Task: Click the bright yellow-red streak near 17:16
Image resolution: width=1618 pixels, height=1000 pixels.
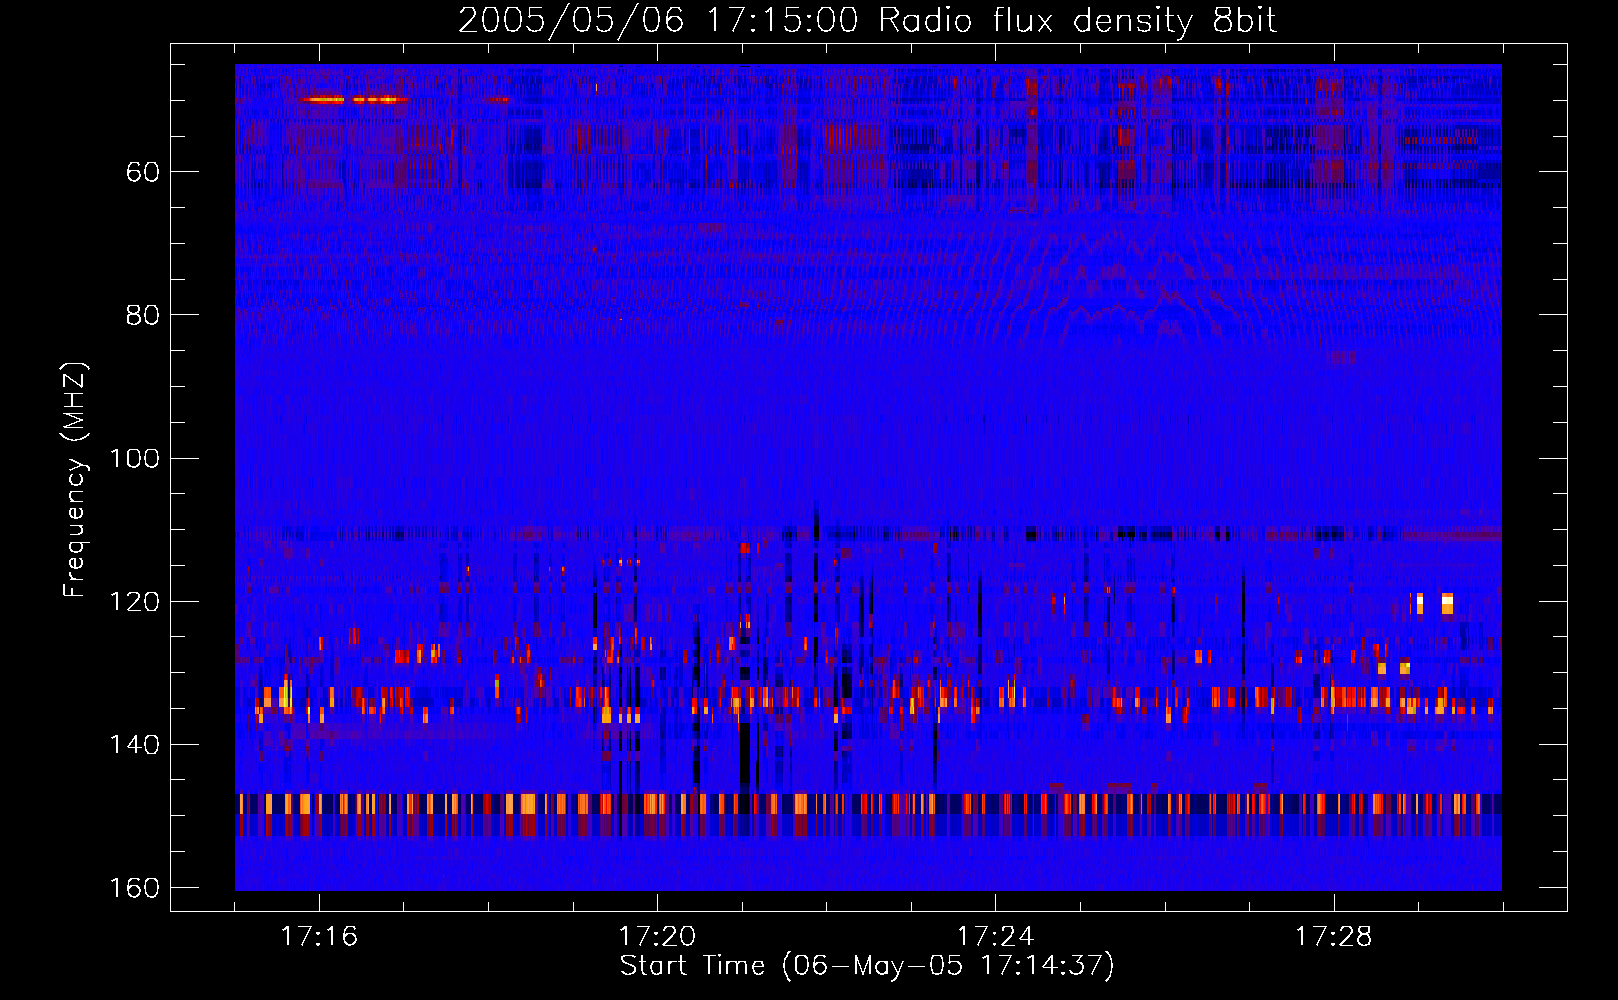Action: click(x=354, y=99)
